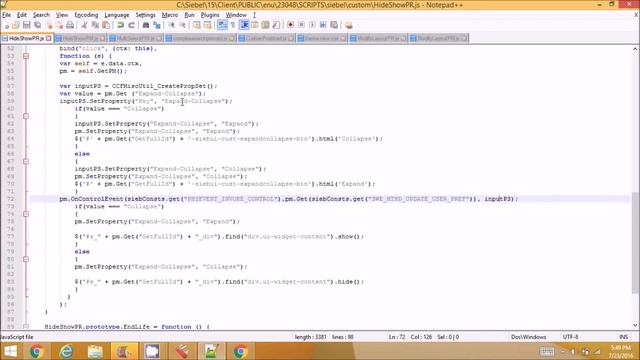Collapse the fold at line 53

[x=26, y=56]
